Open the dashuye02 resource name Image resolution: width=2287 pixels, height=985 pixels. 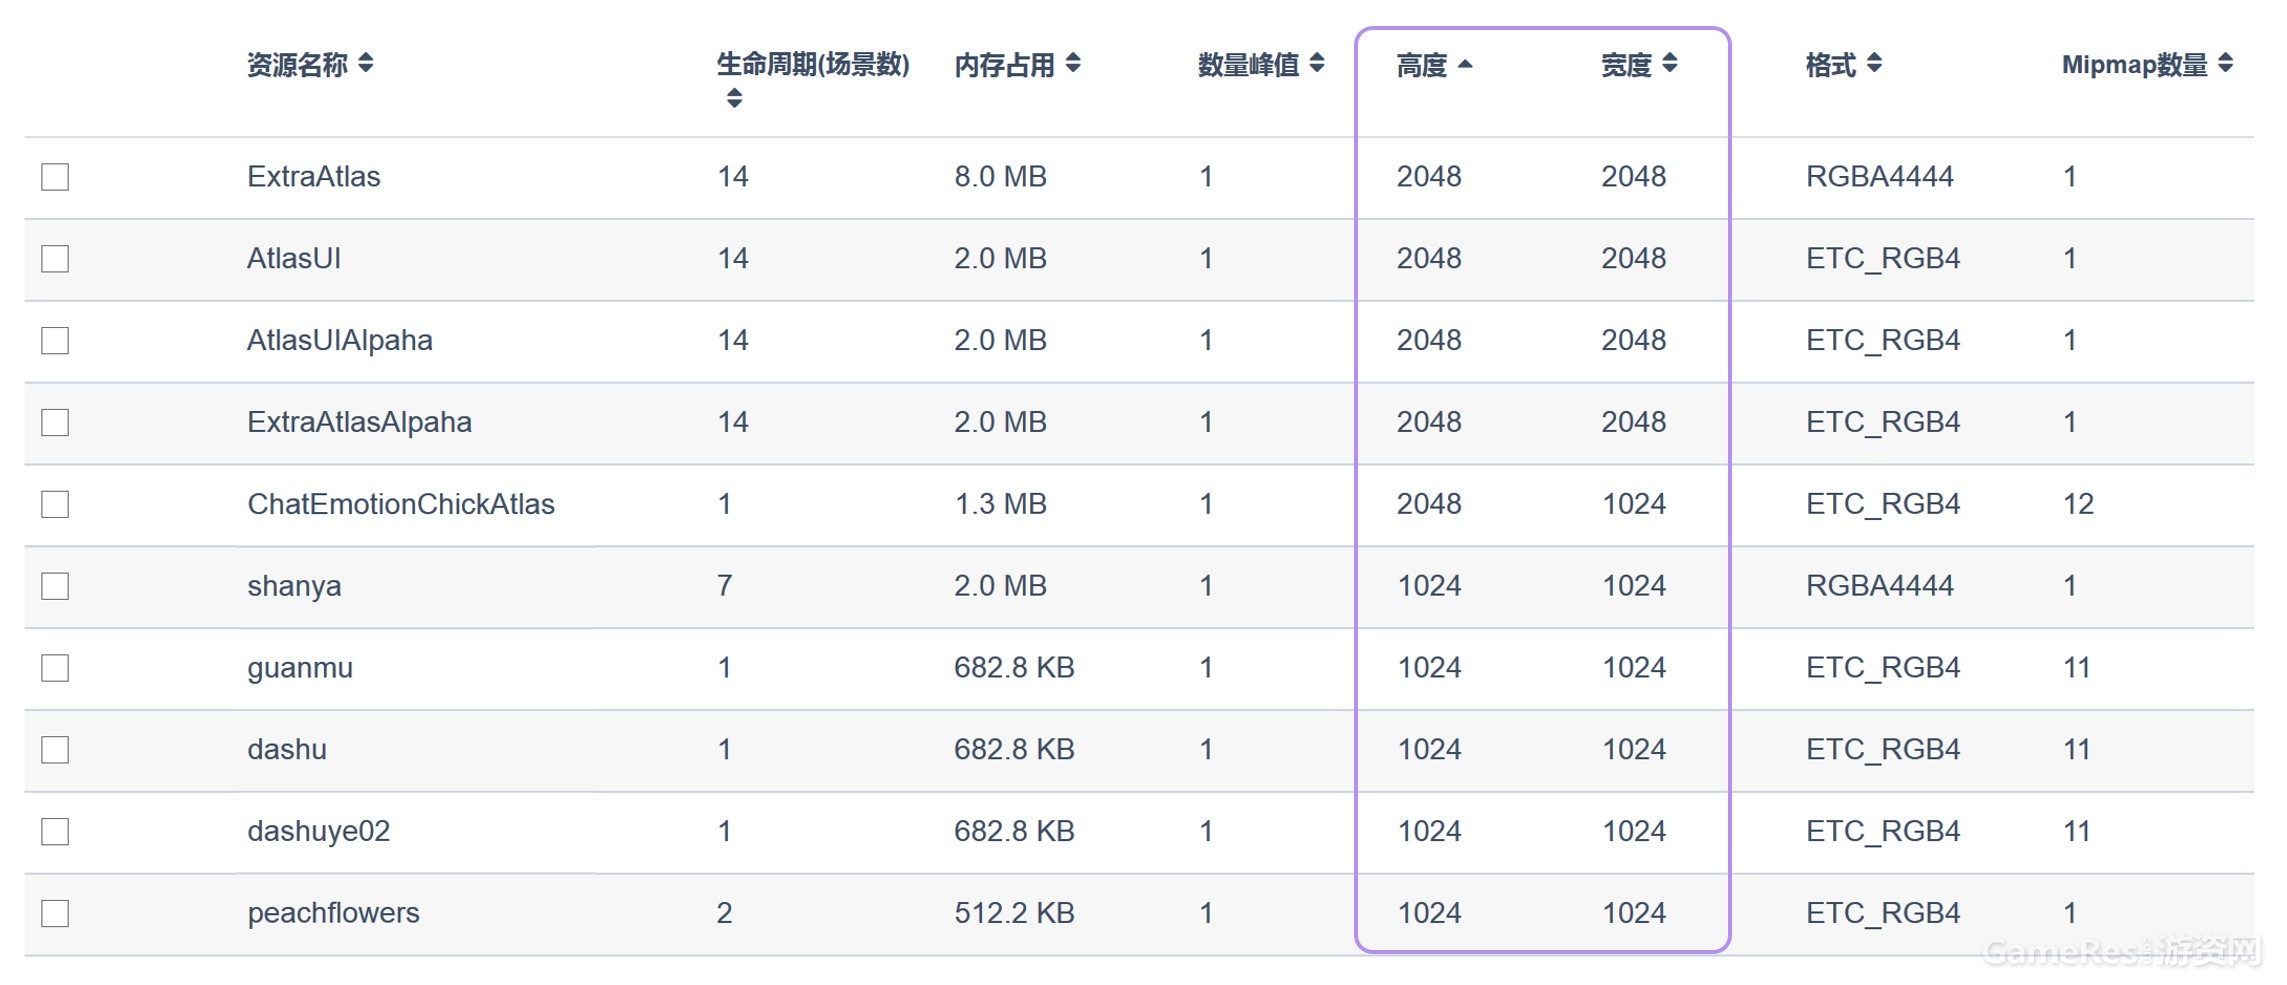tap(319, 832)
